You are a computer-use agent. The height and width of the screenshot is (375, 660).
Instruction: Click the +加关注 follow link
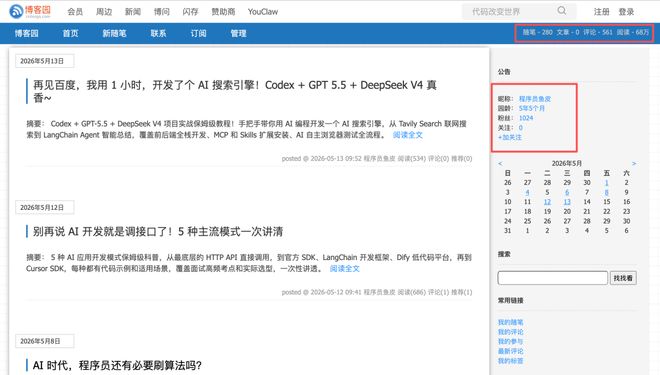click(x=510, y=138)
